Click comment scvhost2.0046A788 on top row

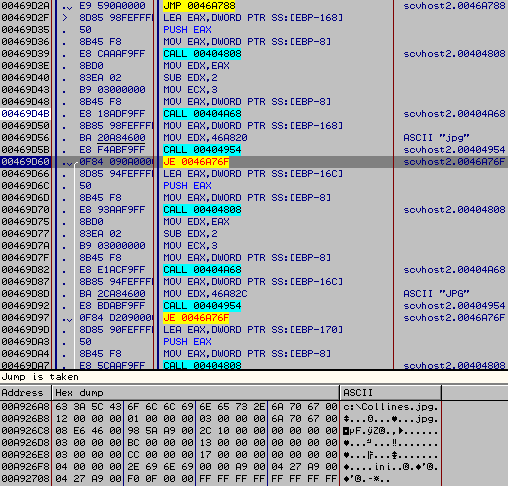(x=454, y=6)
